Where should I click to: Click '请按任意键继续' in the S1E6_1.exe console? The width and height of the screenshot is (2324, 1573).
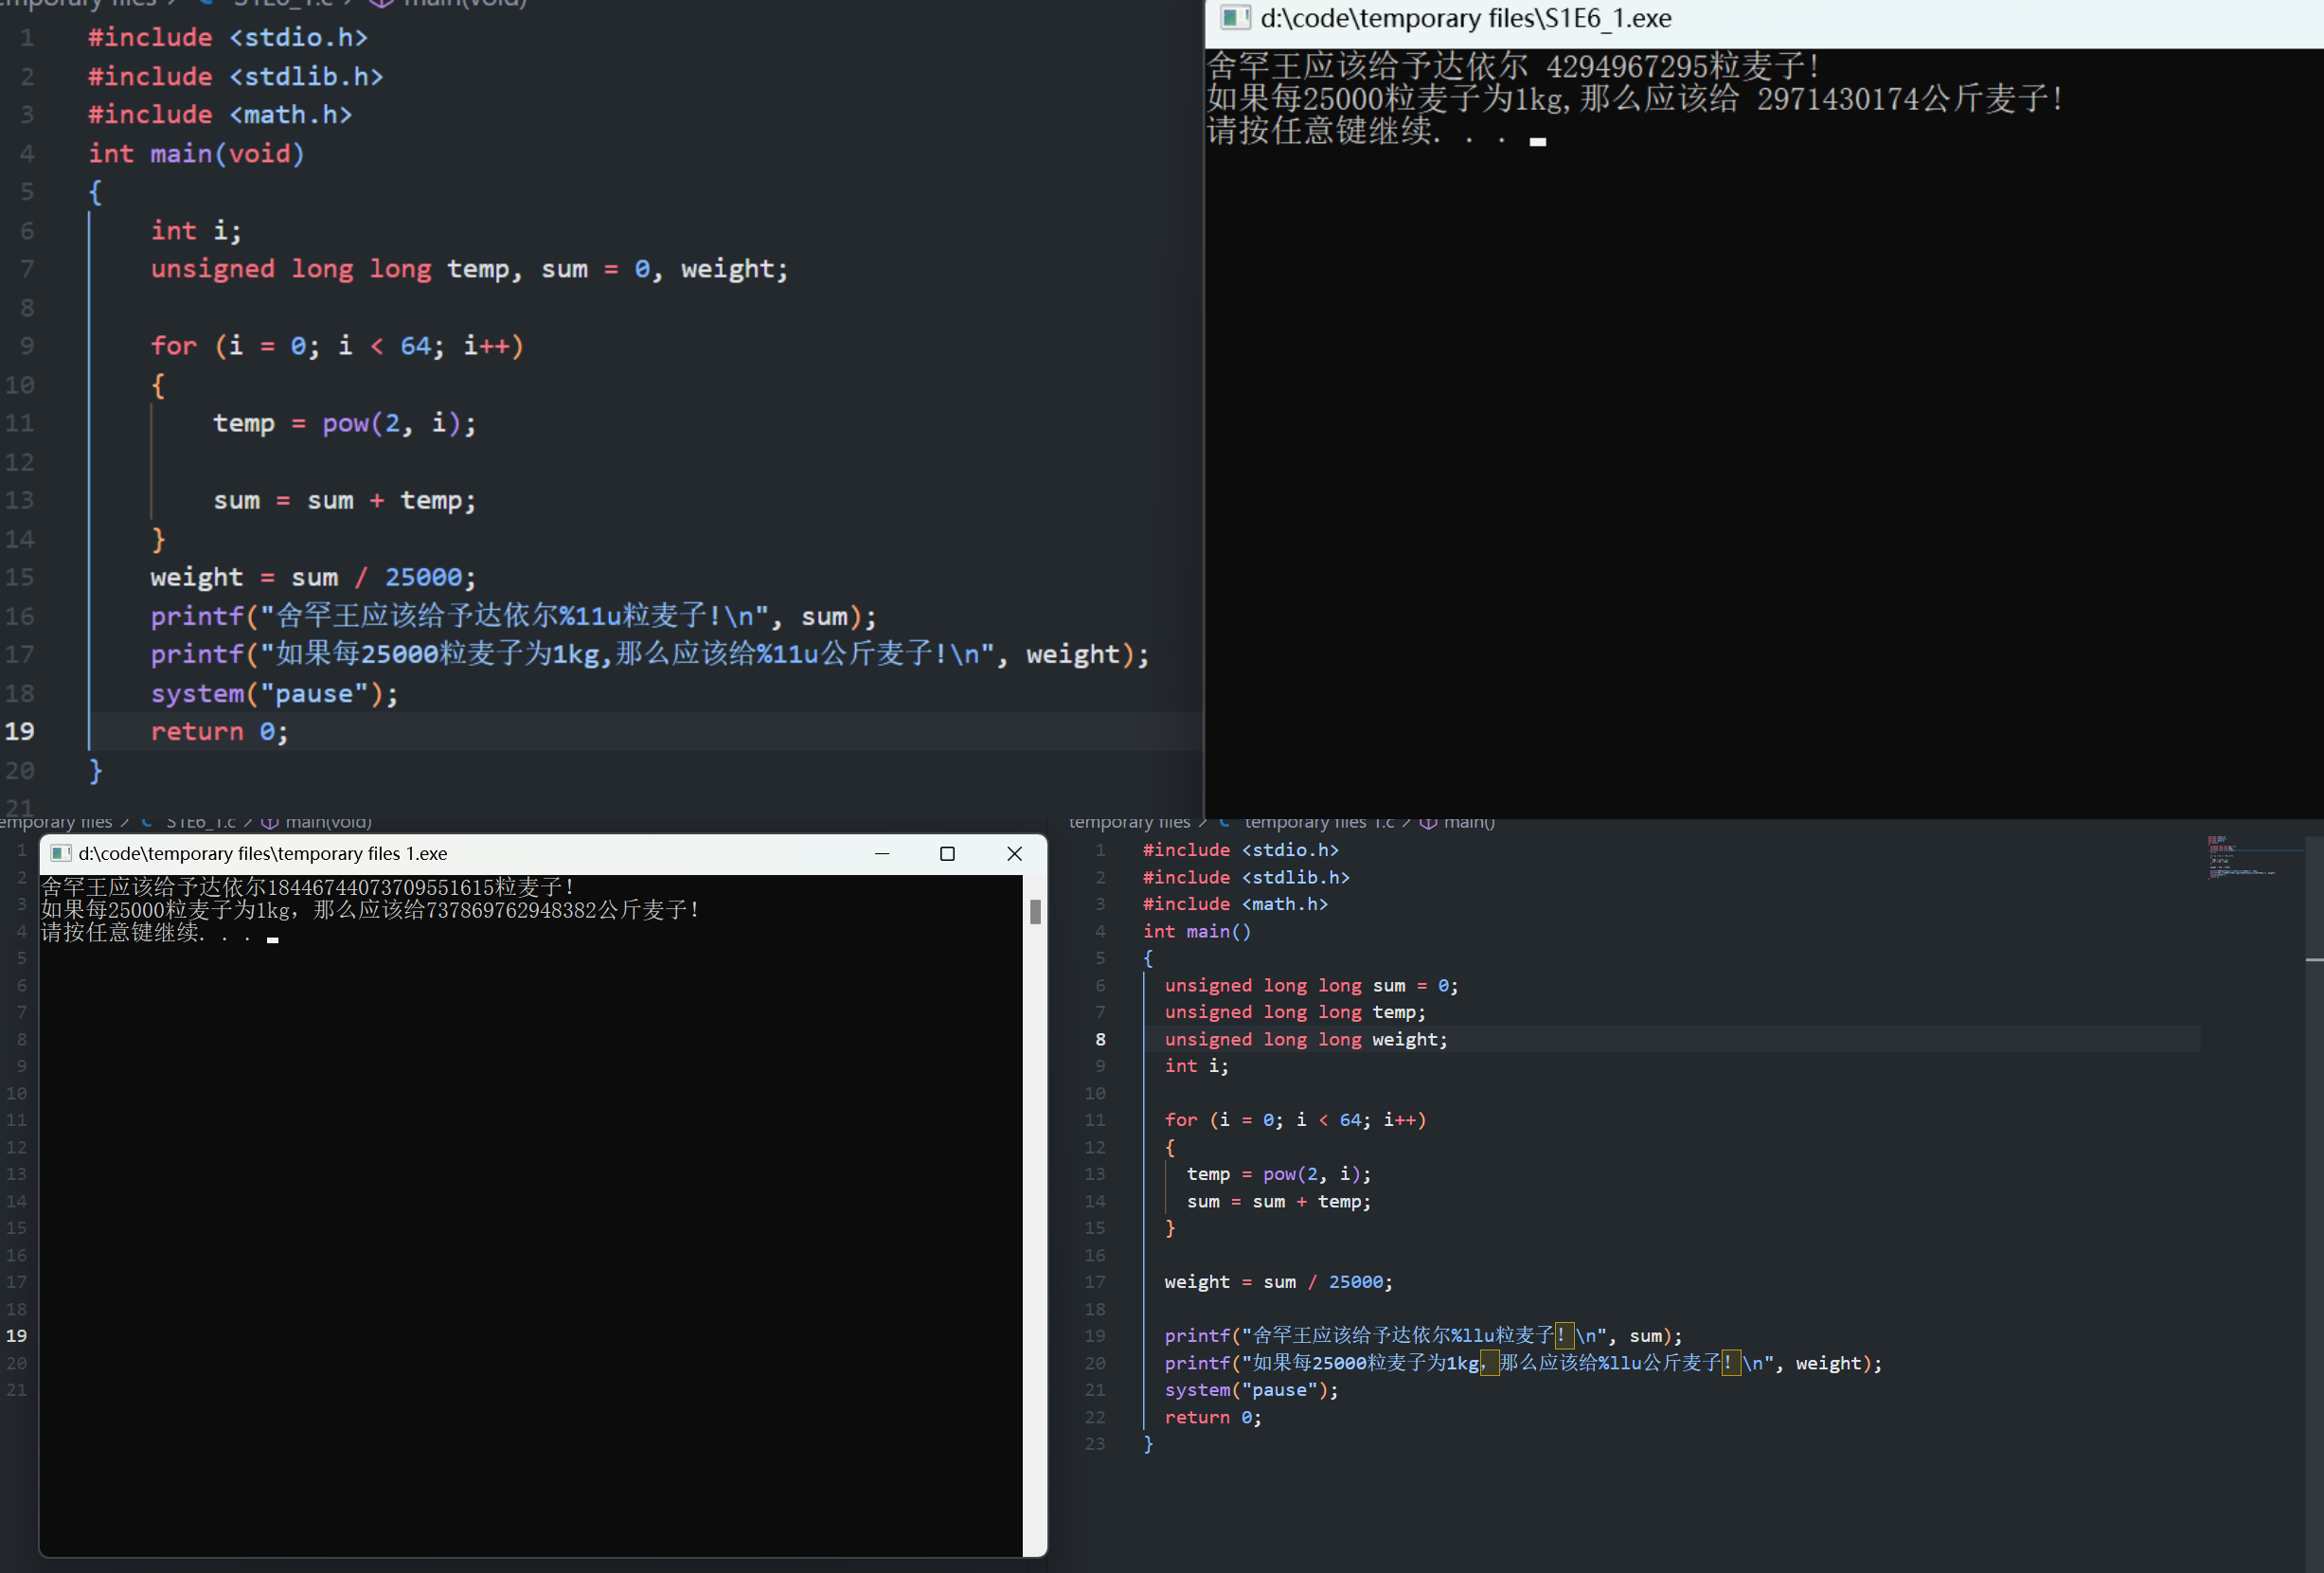1319,131
